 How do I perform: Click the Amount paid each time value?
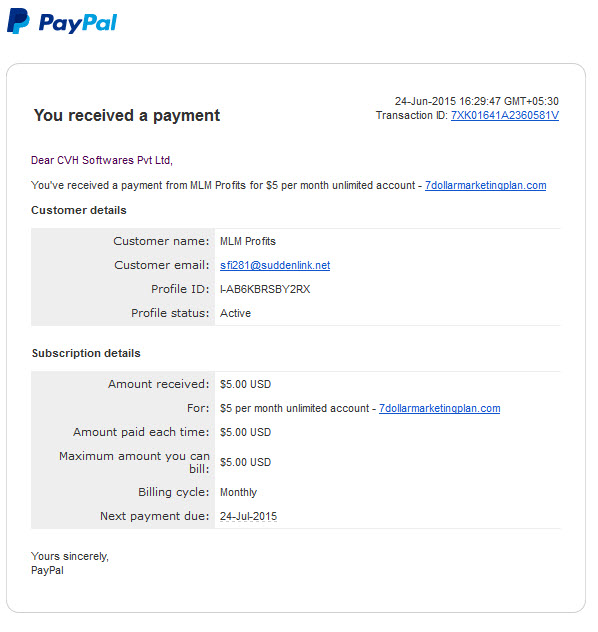coord(245,432)
